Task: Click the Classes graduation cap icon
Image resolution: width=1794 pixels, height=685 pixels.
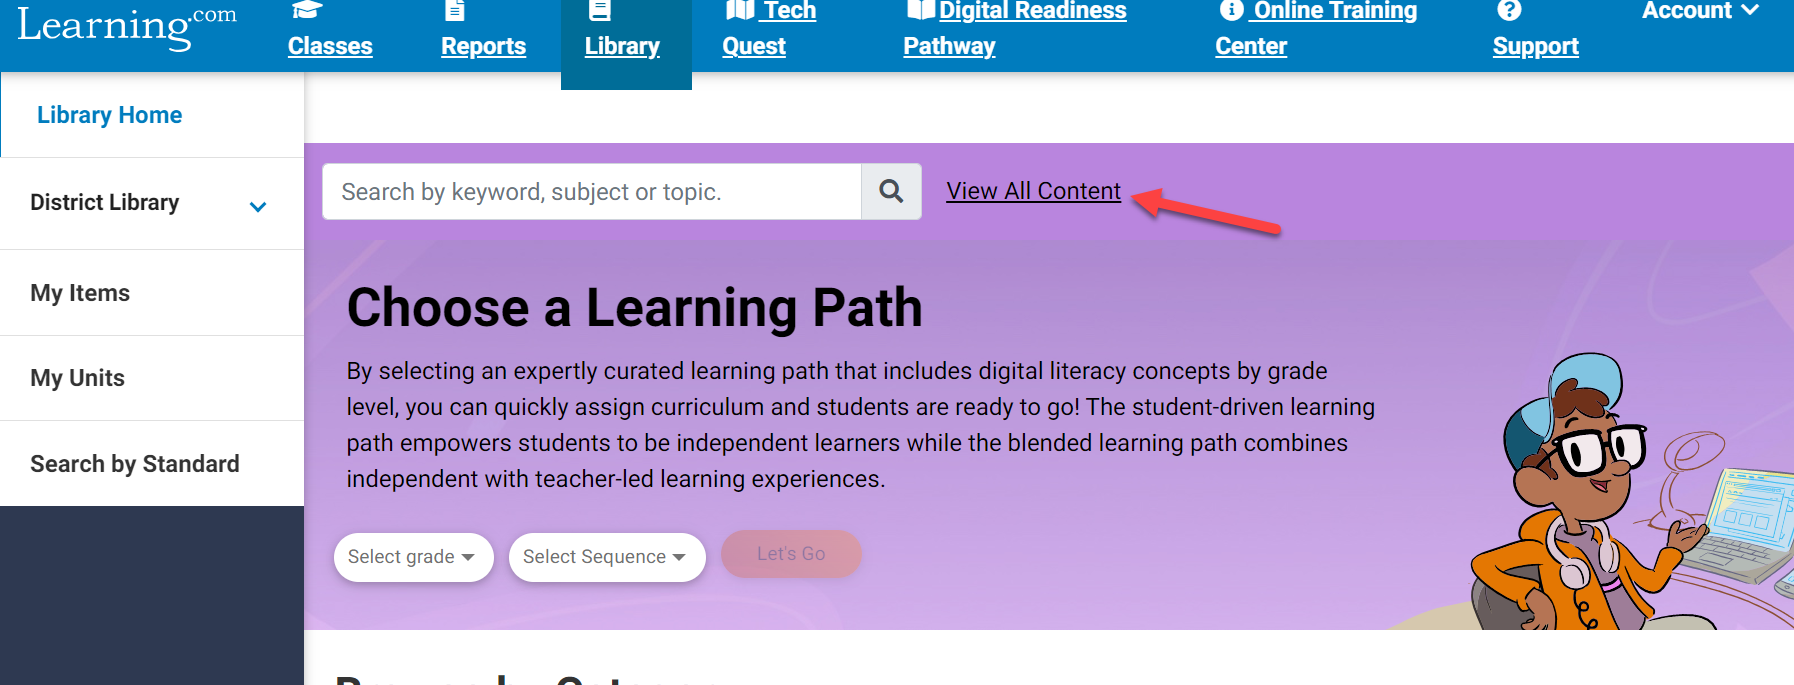Action: click(306, 10)
